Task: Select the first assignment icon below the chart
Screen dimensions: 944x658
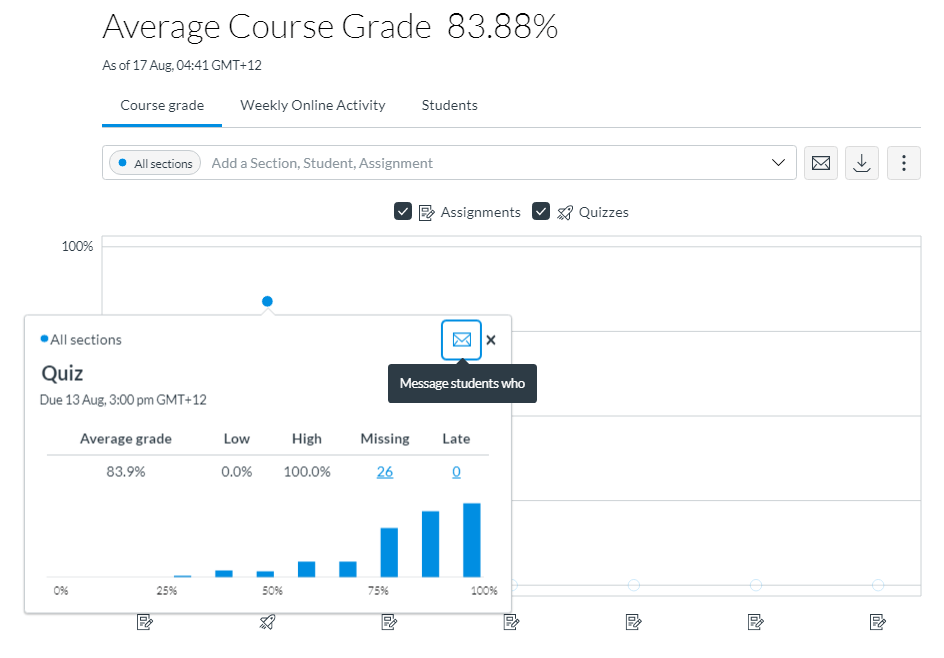Action: pyautogui.click(x=146, y=621)
